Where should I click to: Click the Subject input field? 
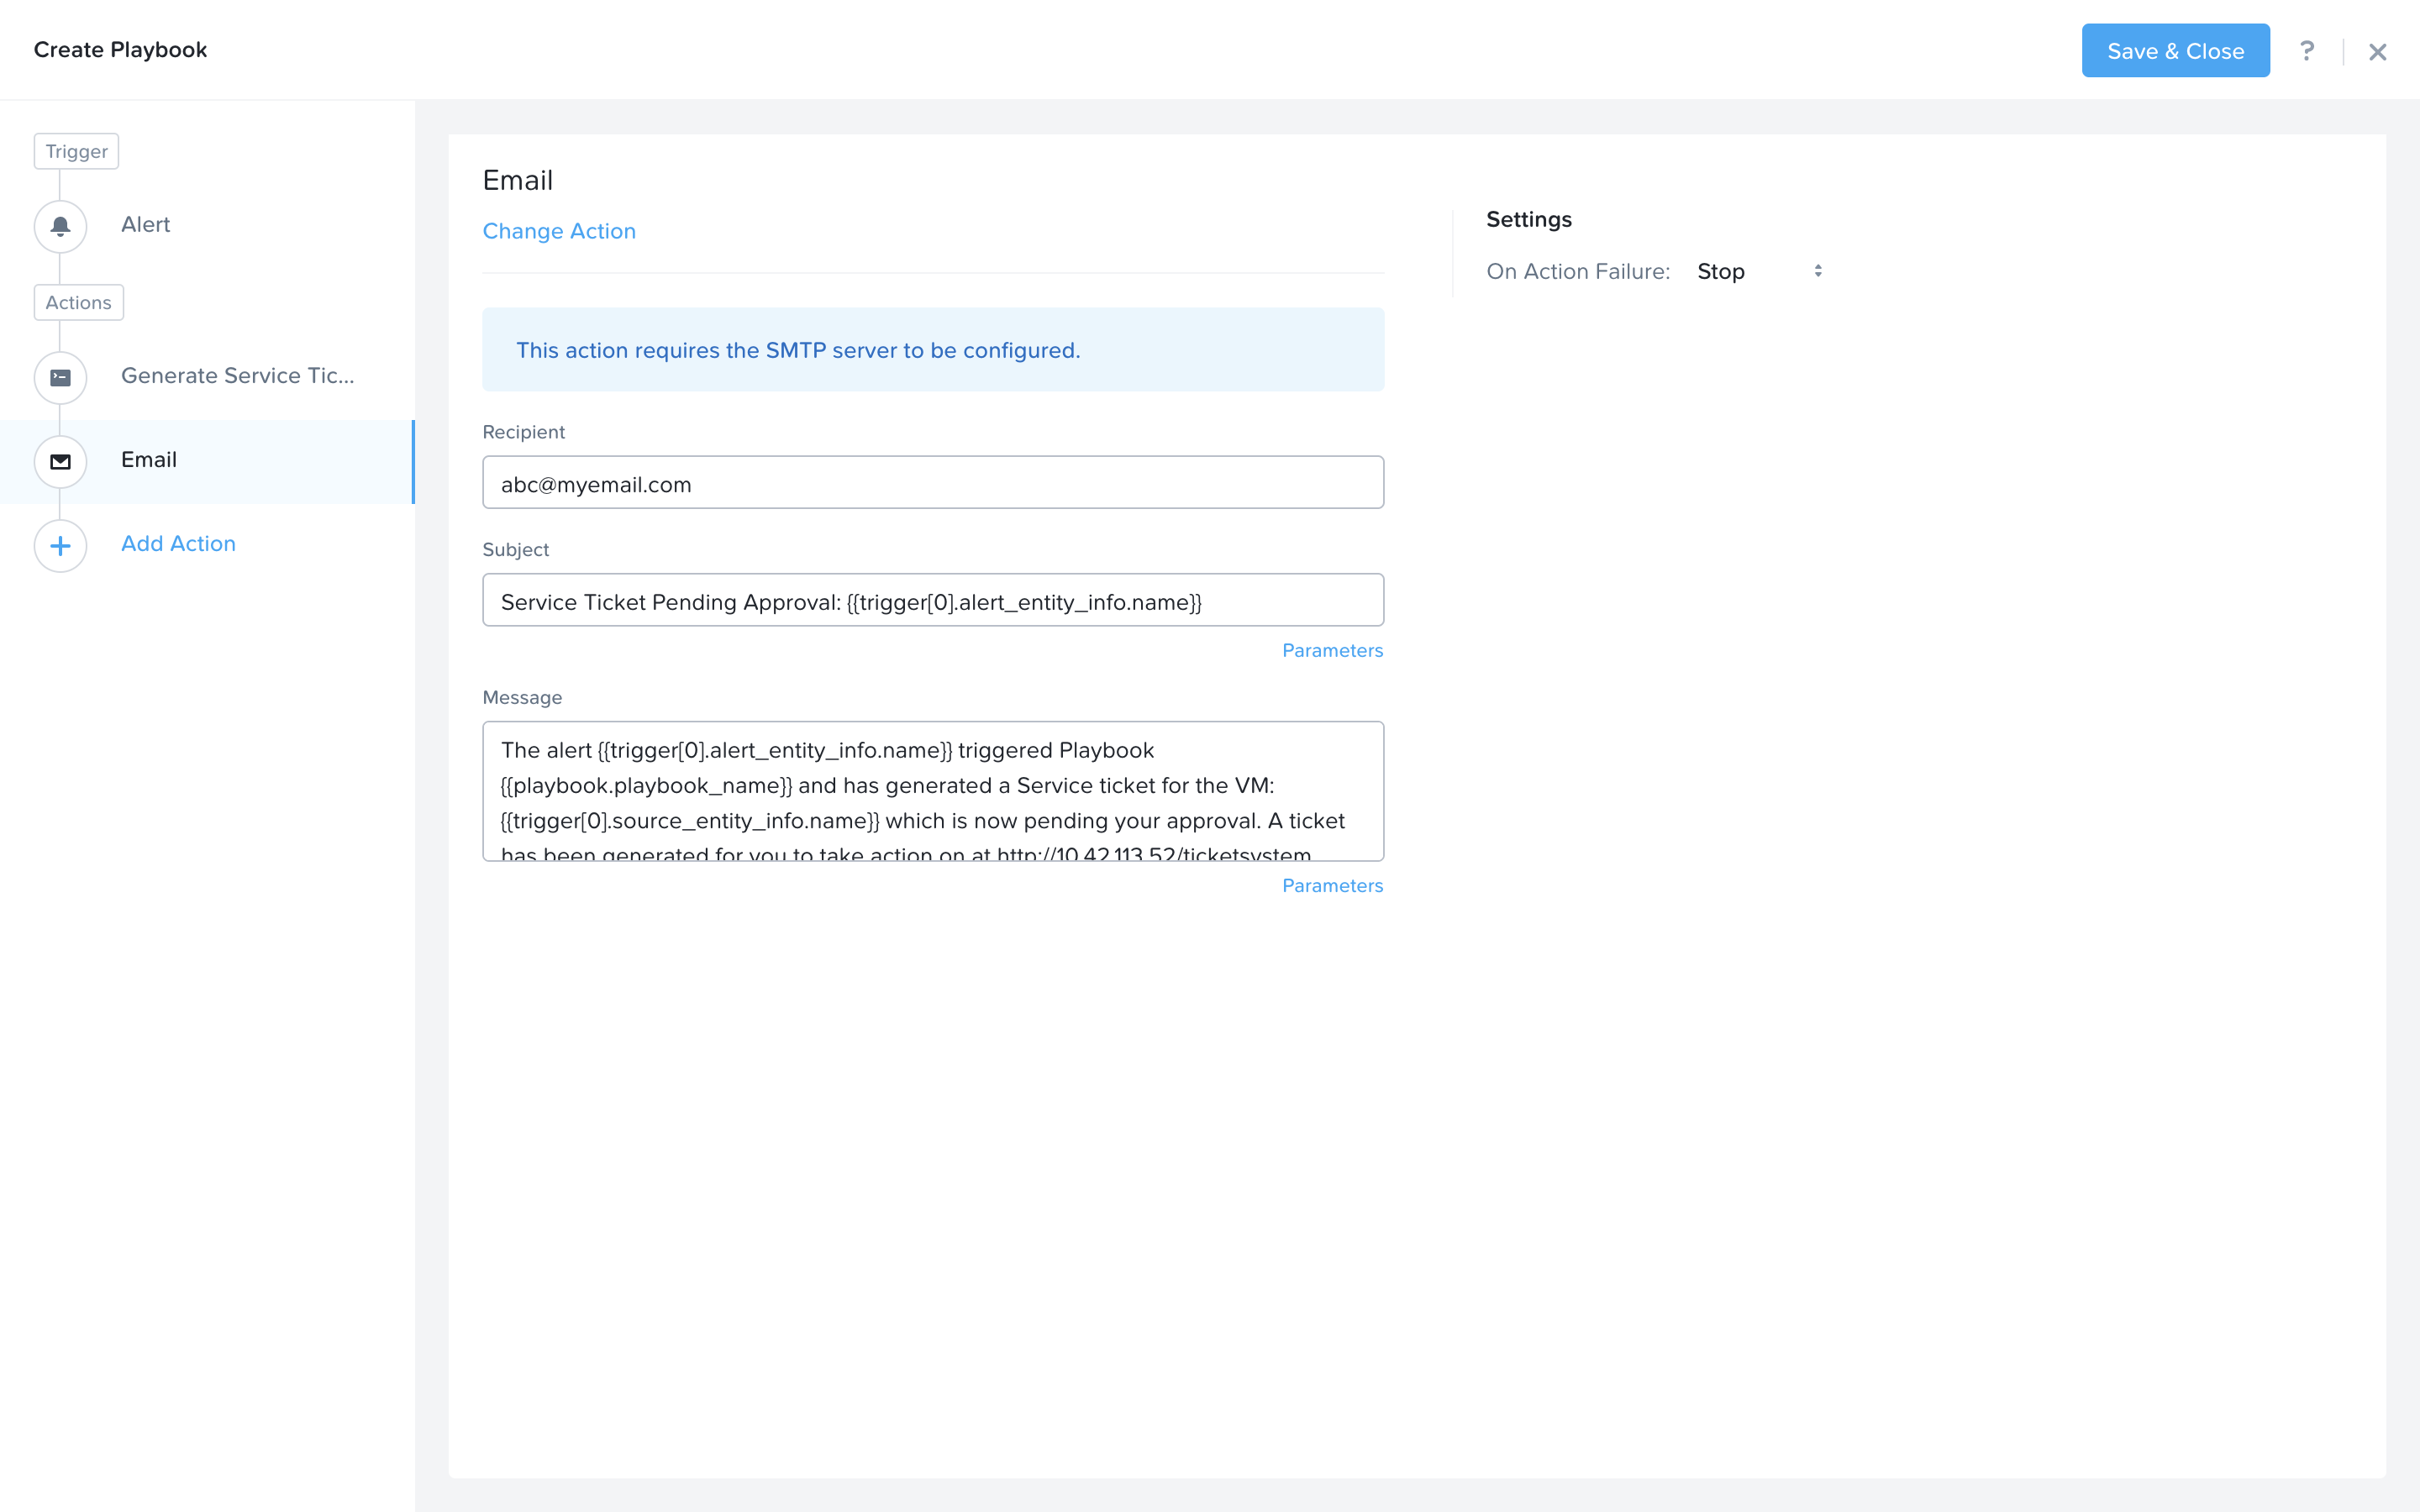(x=932, y=601)
